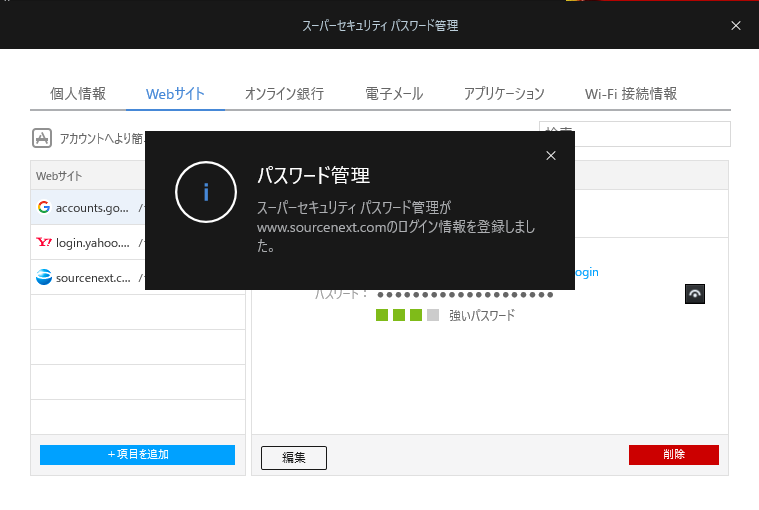Select the login.yahoo... site entry
Viewport: 759px width, 510px height.
88,243
